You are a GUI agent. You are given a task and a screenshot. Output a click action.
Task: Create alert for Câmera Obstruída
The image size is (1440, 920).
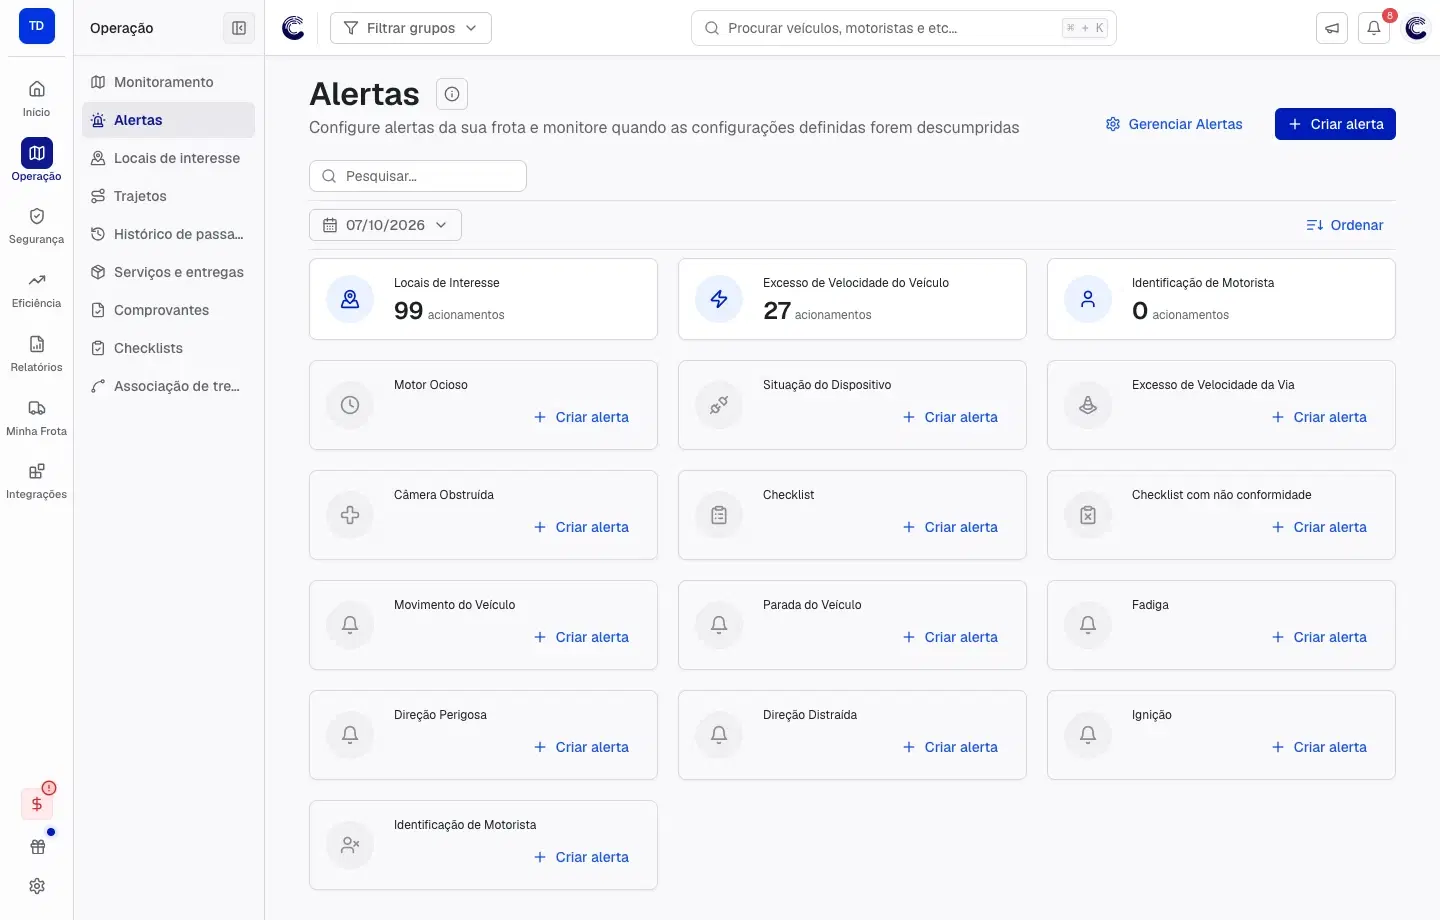[581, 527]
